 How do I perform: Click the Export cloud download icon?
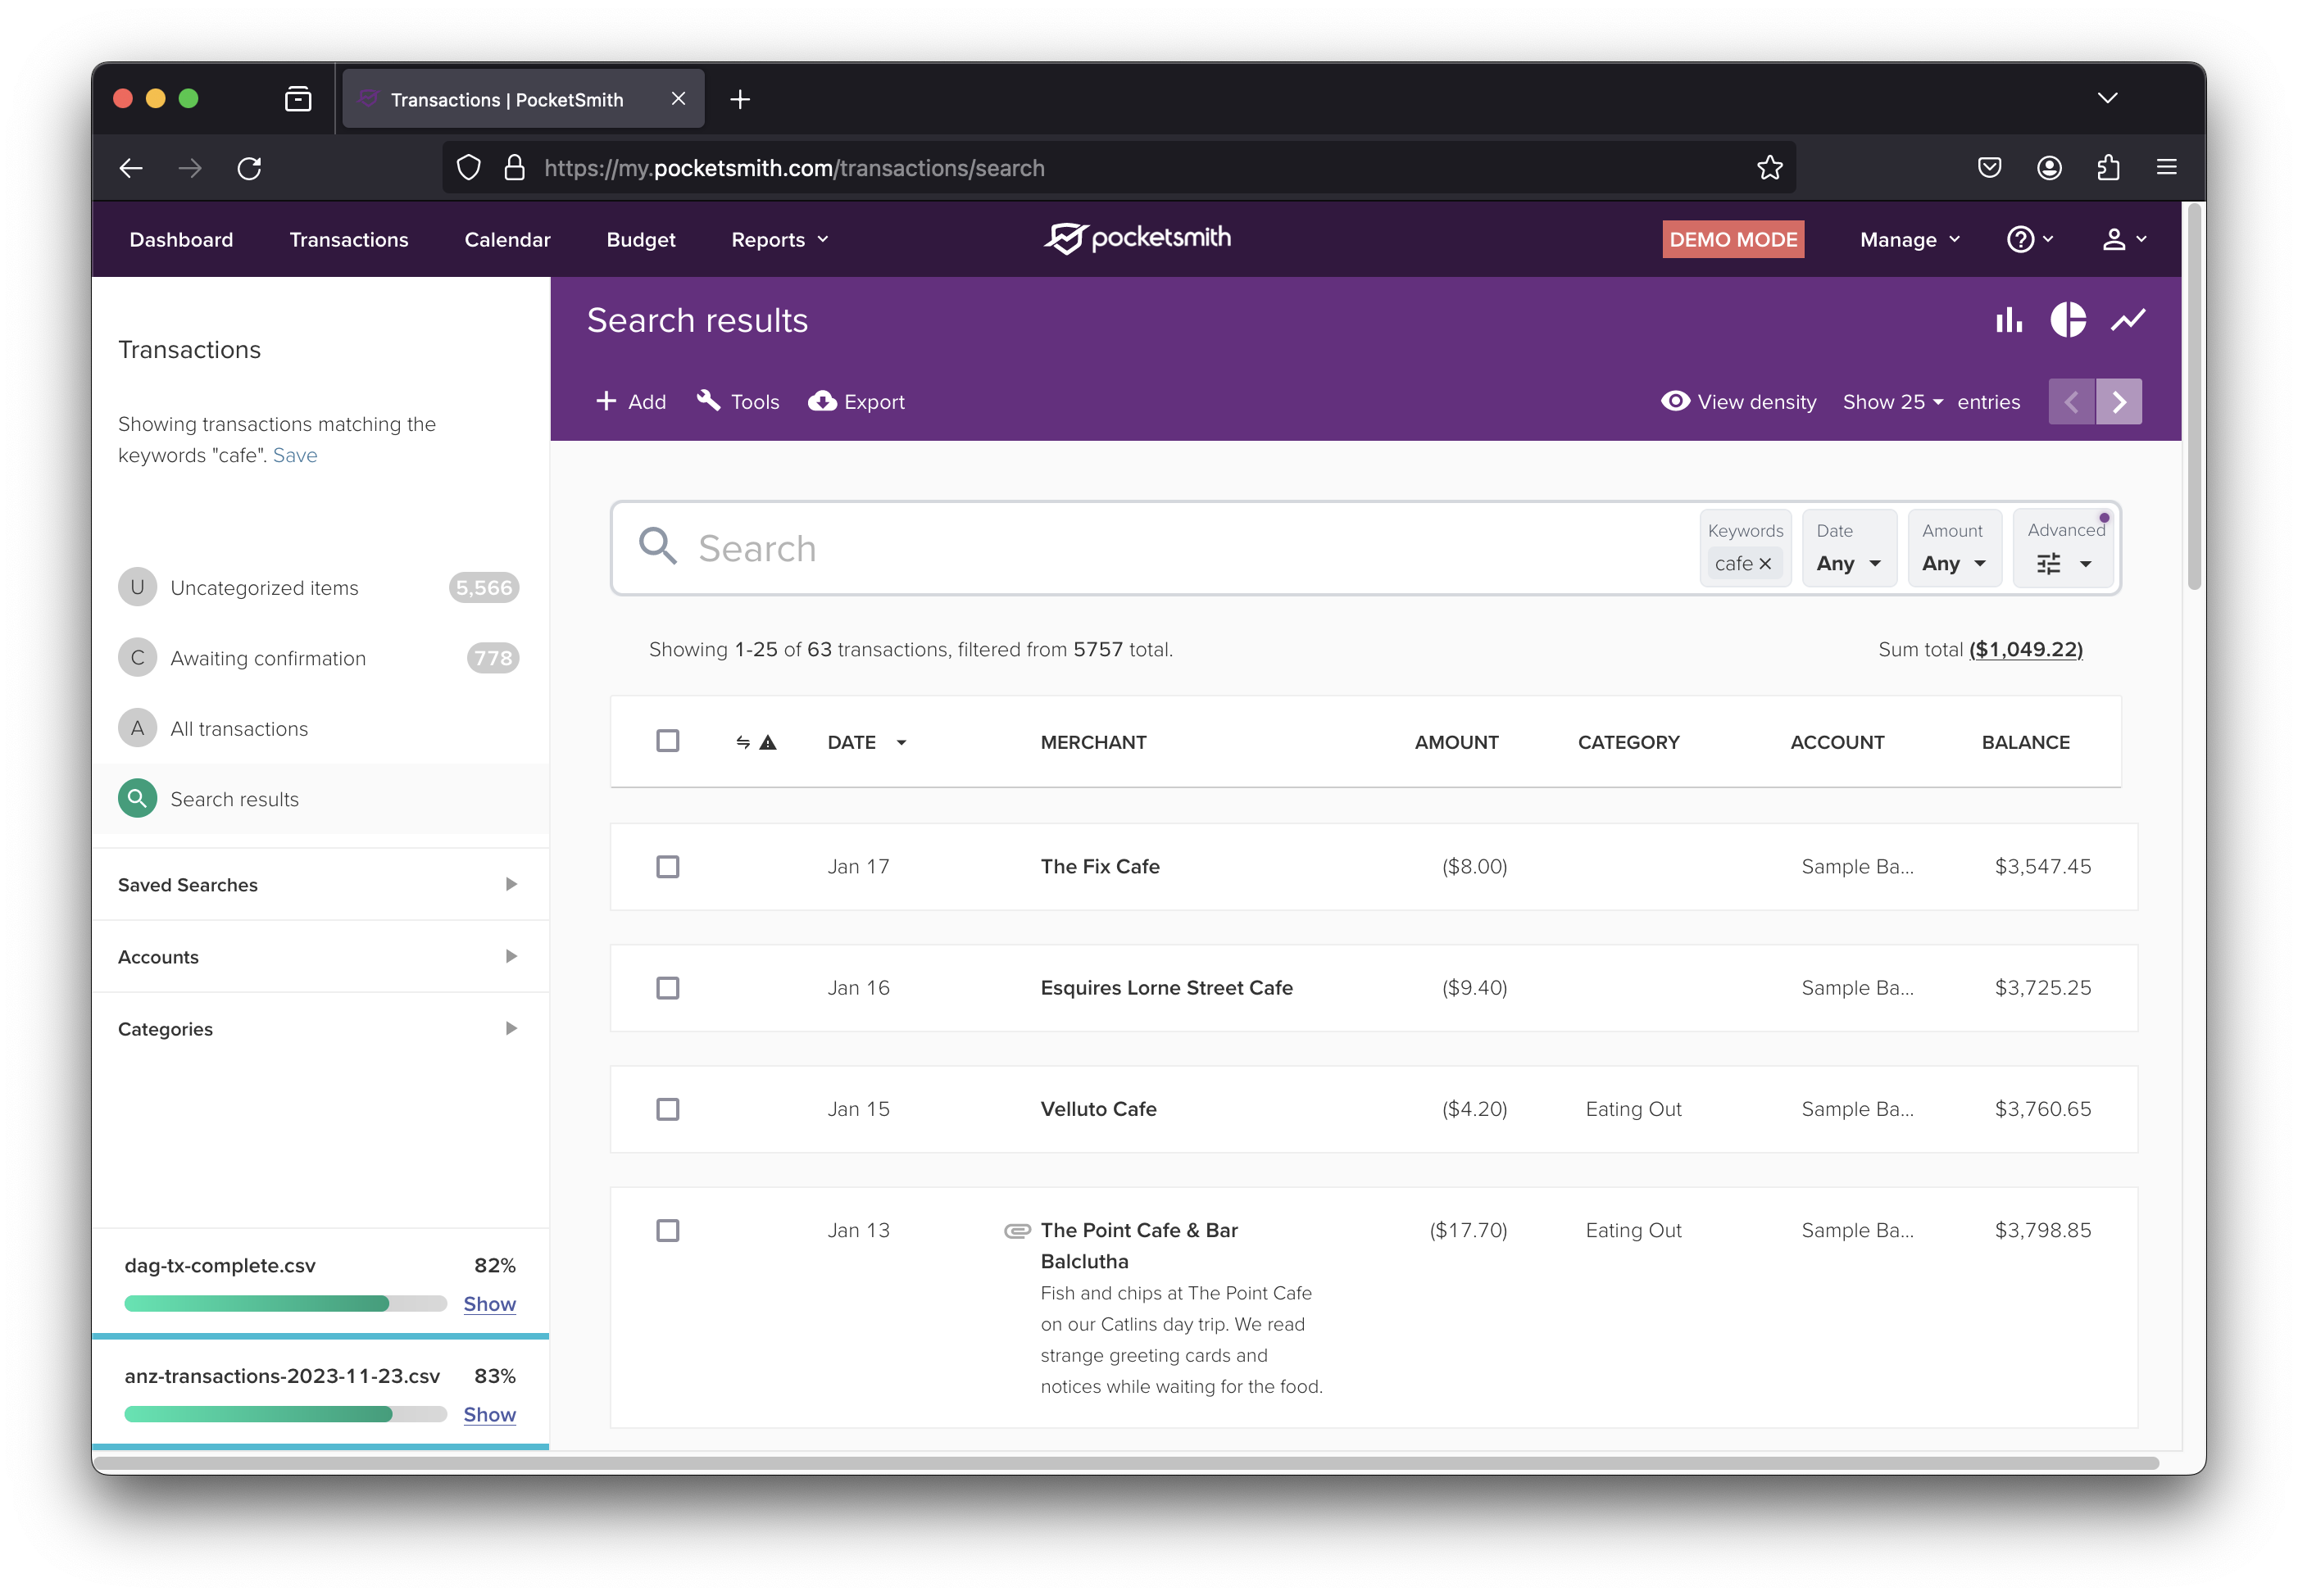click(x=822, y=401)
